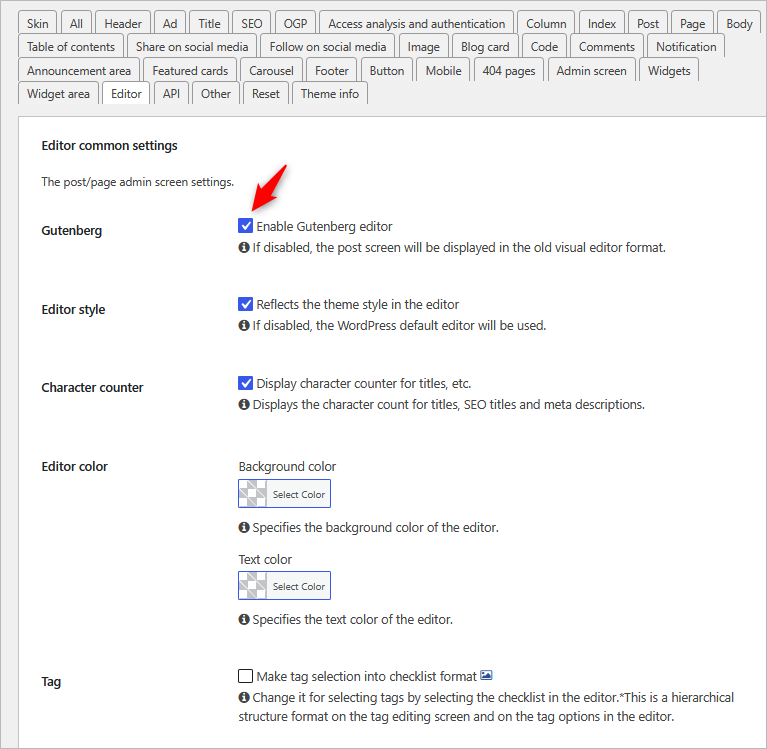Open Access analysis and authentication tab
767x749 pixels.
point(416,23)
